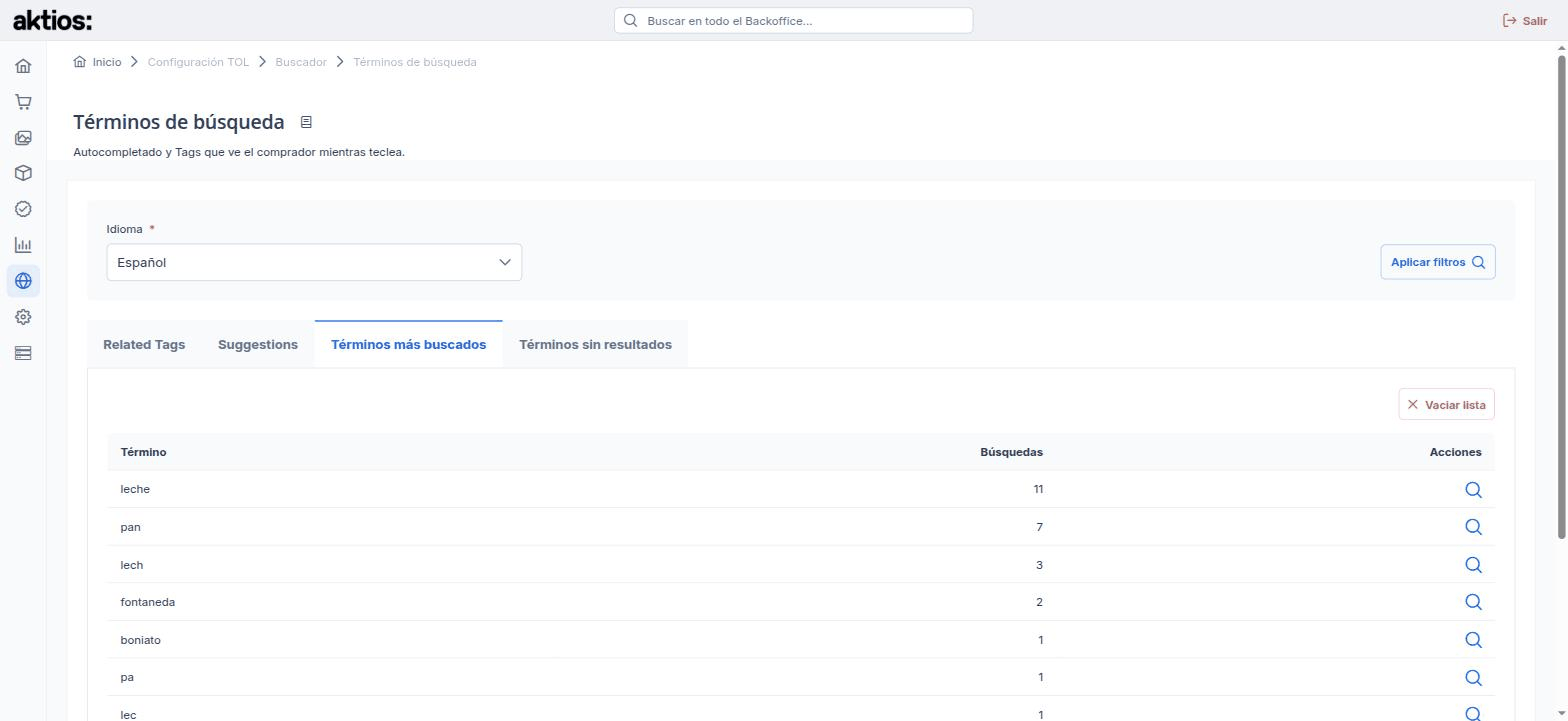Switch to Términos sin resultados tab
1568x721 pixels.
(595, 344)
